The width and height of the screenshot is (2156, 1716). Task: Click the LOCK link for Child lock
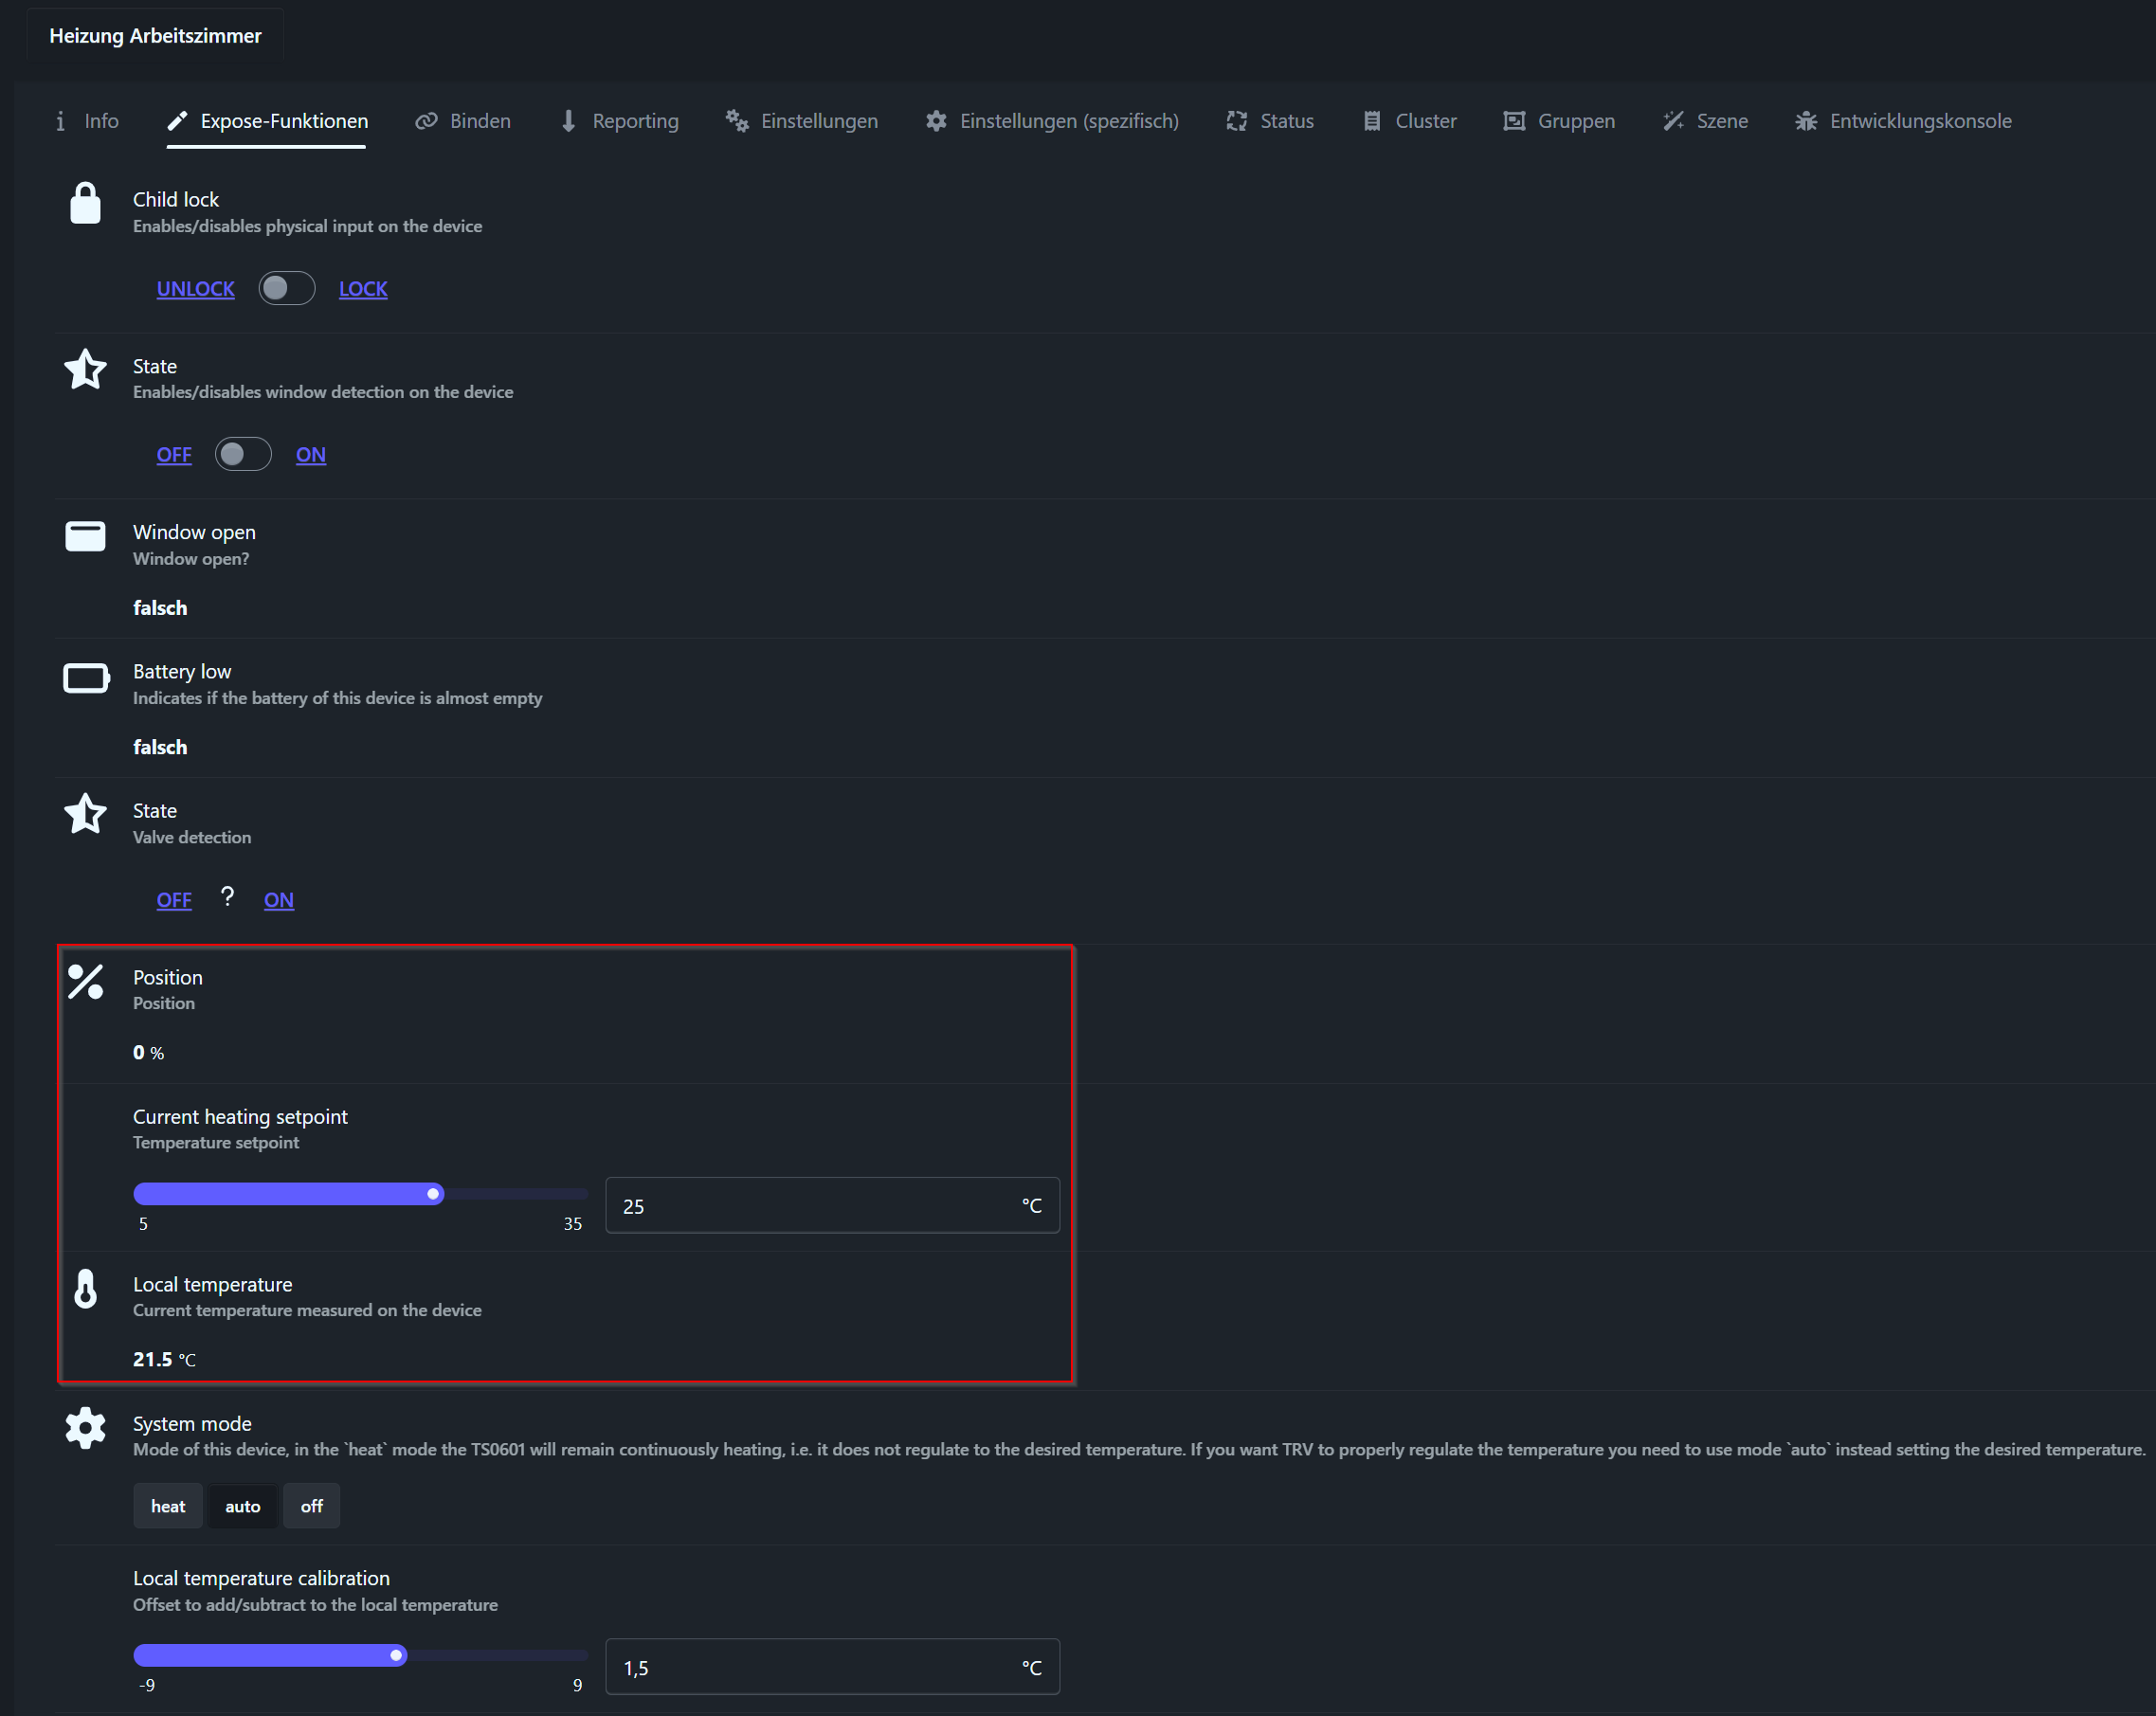tap(363, 289)
